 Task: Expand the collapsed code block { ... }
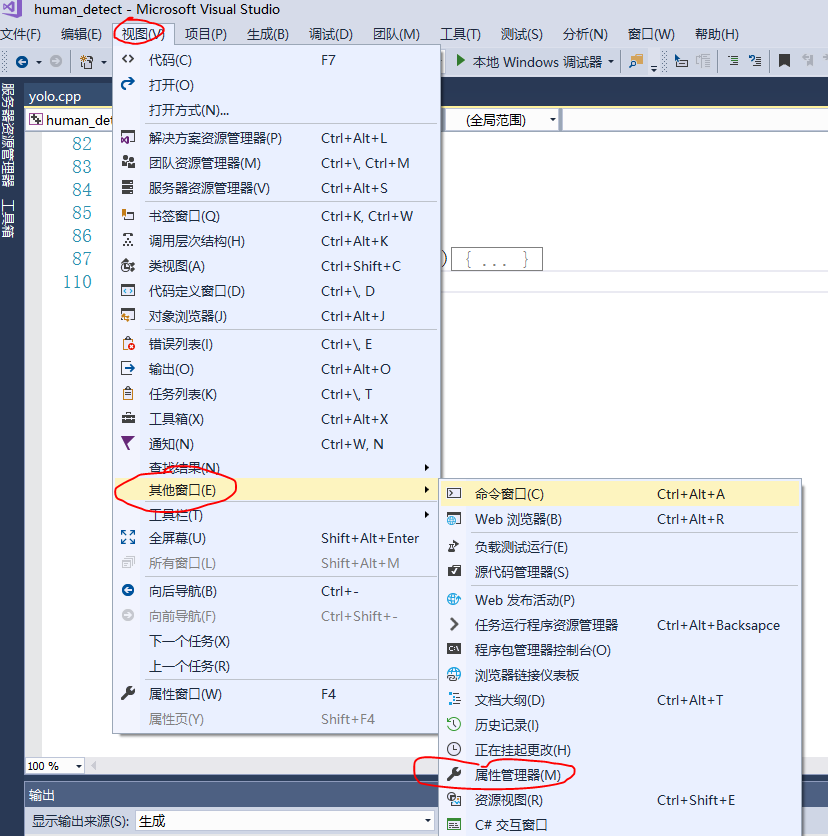[x=497, y=259]
